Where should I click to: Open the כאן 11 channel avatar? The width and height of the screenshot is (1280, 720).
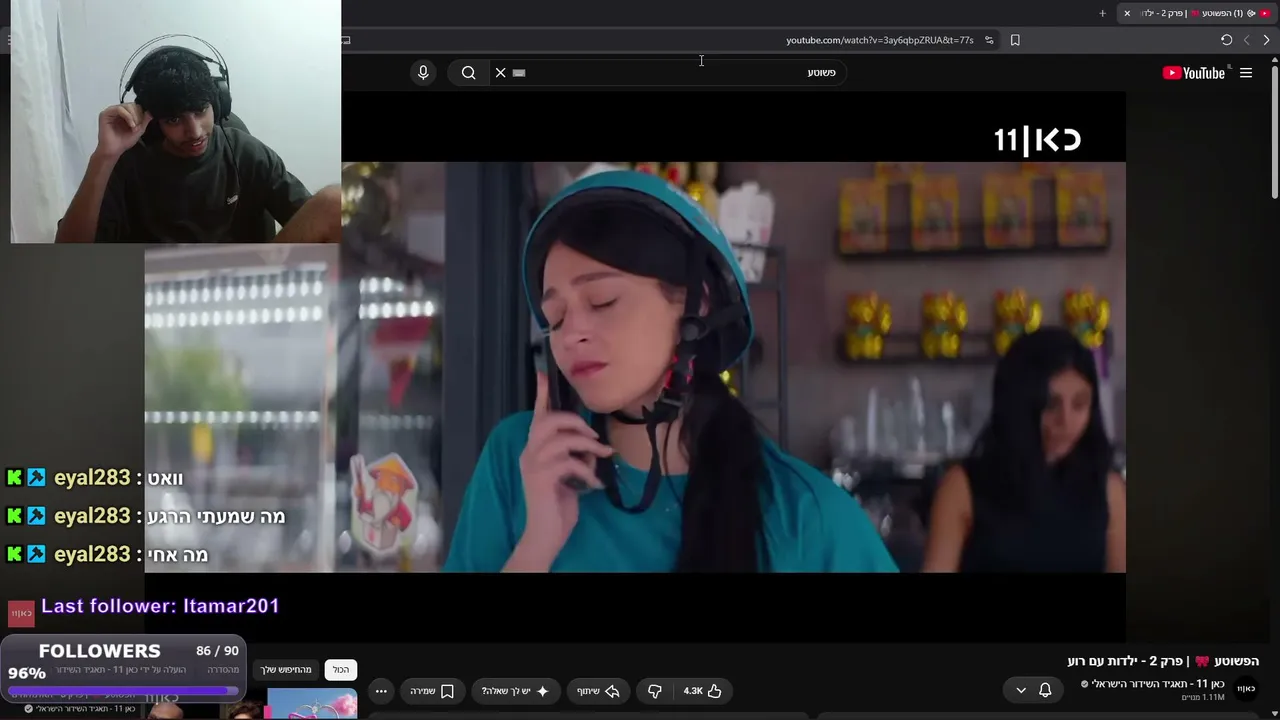pos(1246,688)
